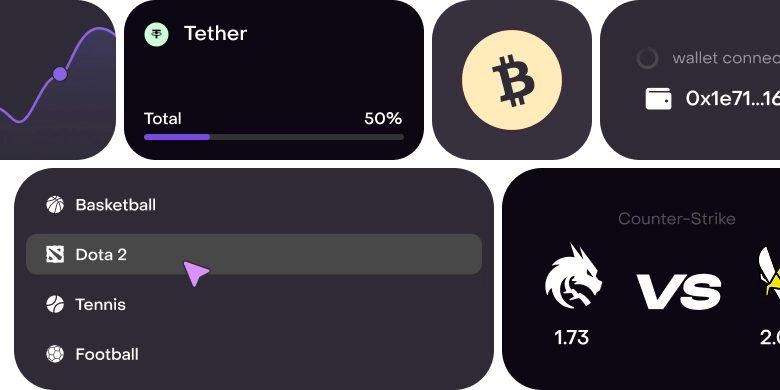The image size is (780, 390).
Task: Pick the 1.73 odds value
Action: tap(572, 338)
